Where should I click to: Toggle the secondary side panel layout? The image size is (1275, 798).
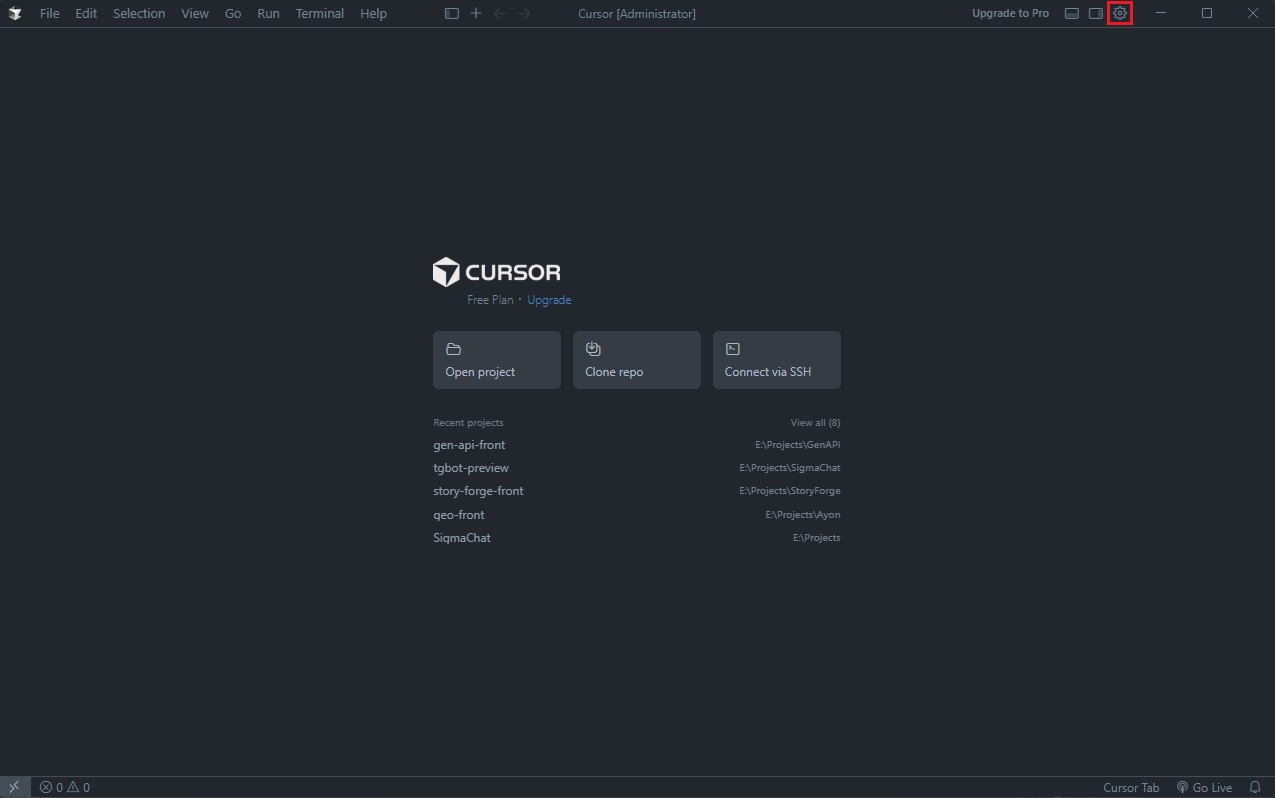click(1095, 13)
